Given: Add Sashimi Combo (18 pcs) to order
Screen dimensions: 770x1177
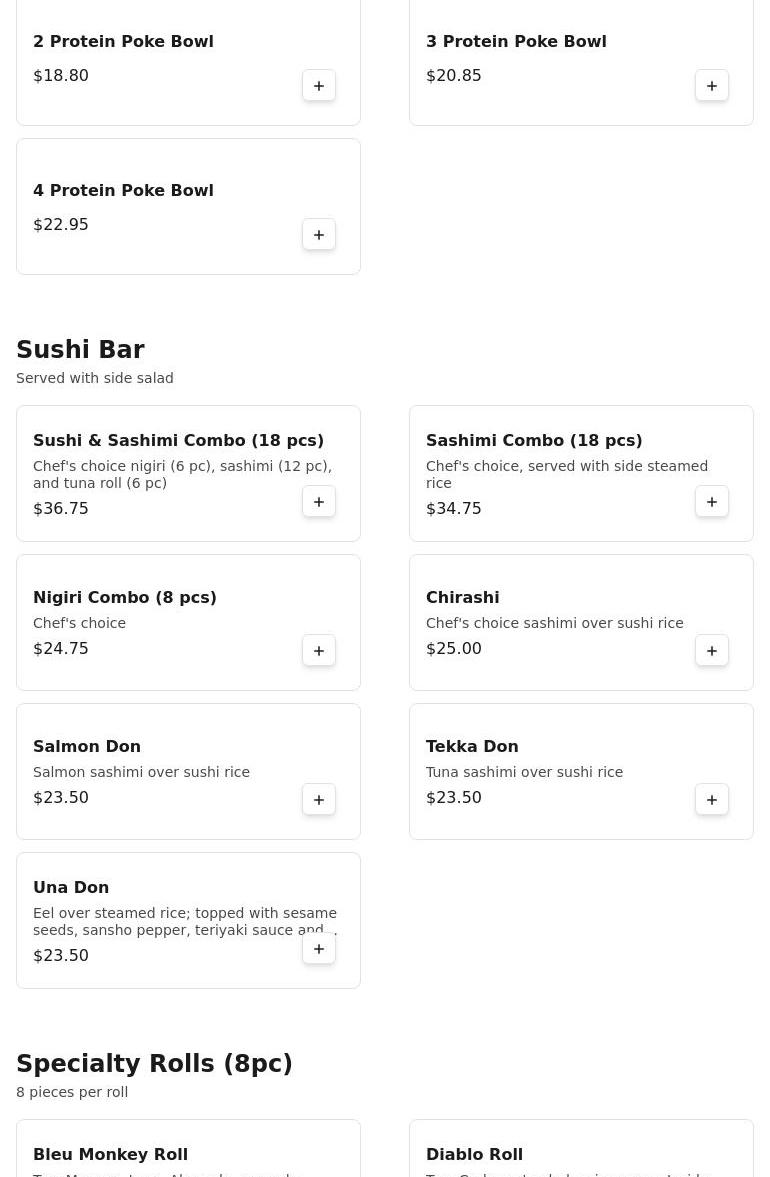Looking at the screenshot, I should (712, 502).
